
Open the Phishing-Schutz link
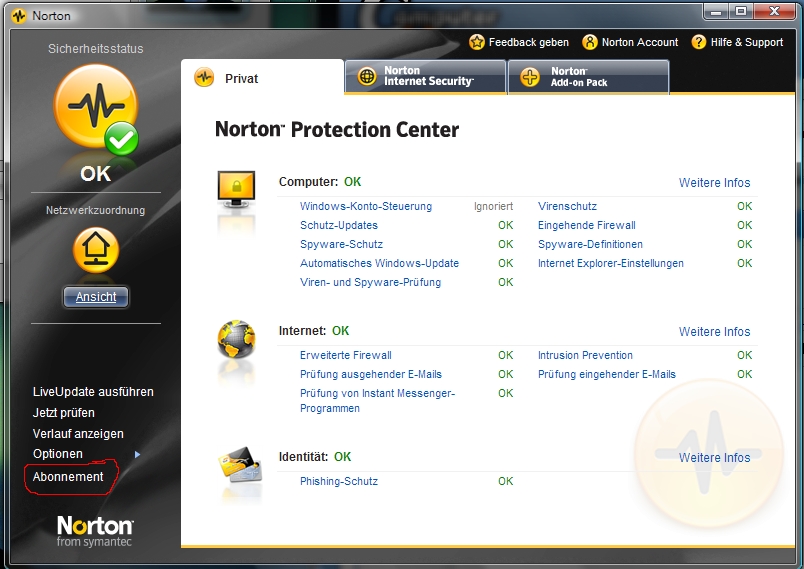pyautogui.click(x=338, y=481)
